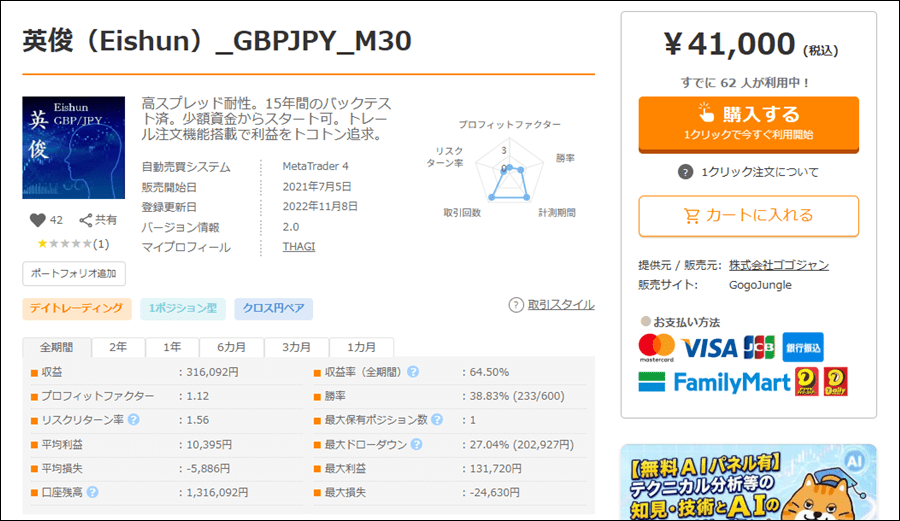Click the help icon beside 収益率（全期間）
900x521 pixels.
click(413, 372)
